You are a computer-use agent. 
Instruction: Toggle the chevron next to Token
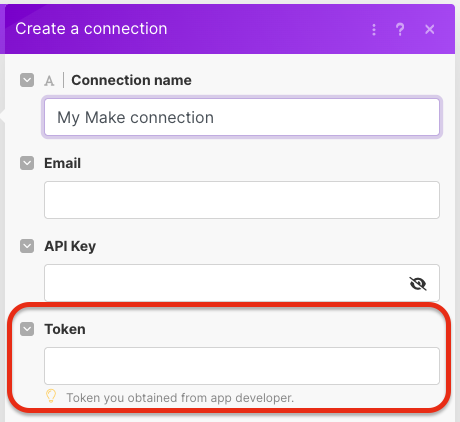(x=27, y=329)
